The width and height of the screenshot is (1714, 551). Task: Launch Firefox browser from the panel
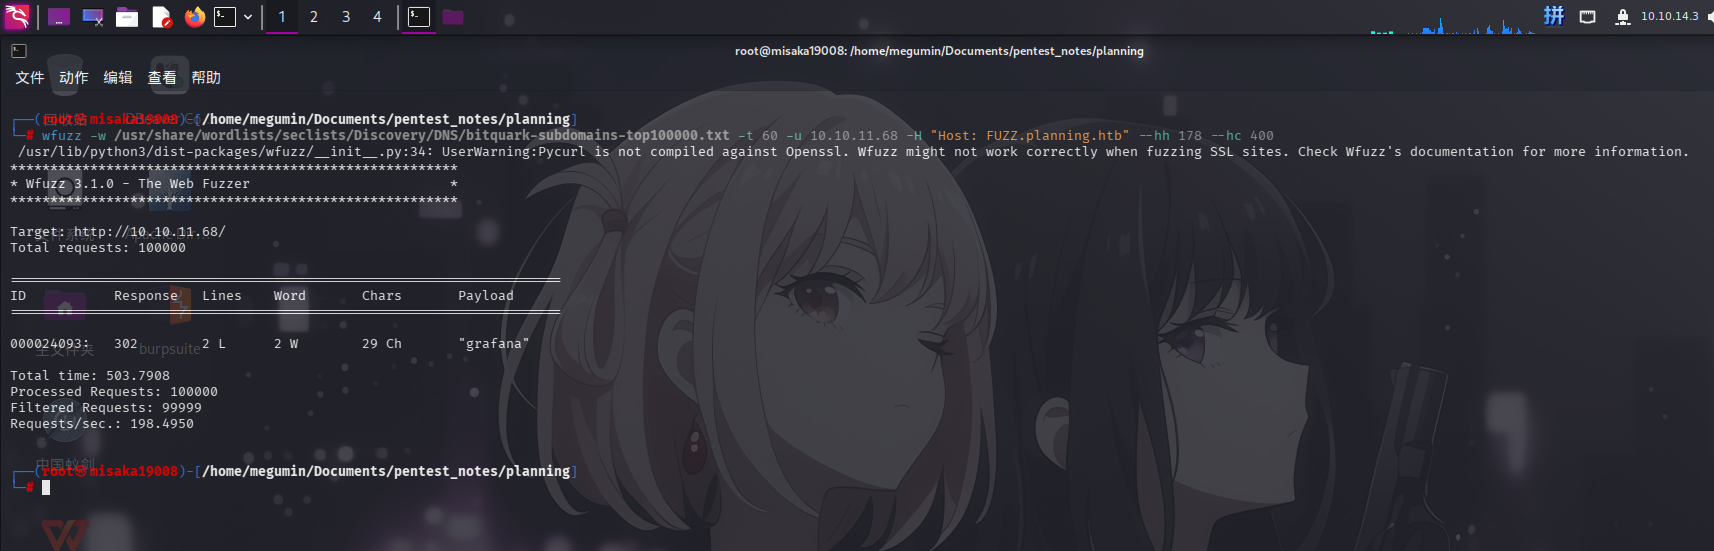(195, 17)
